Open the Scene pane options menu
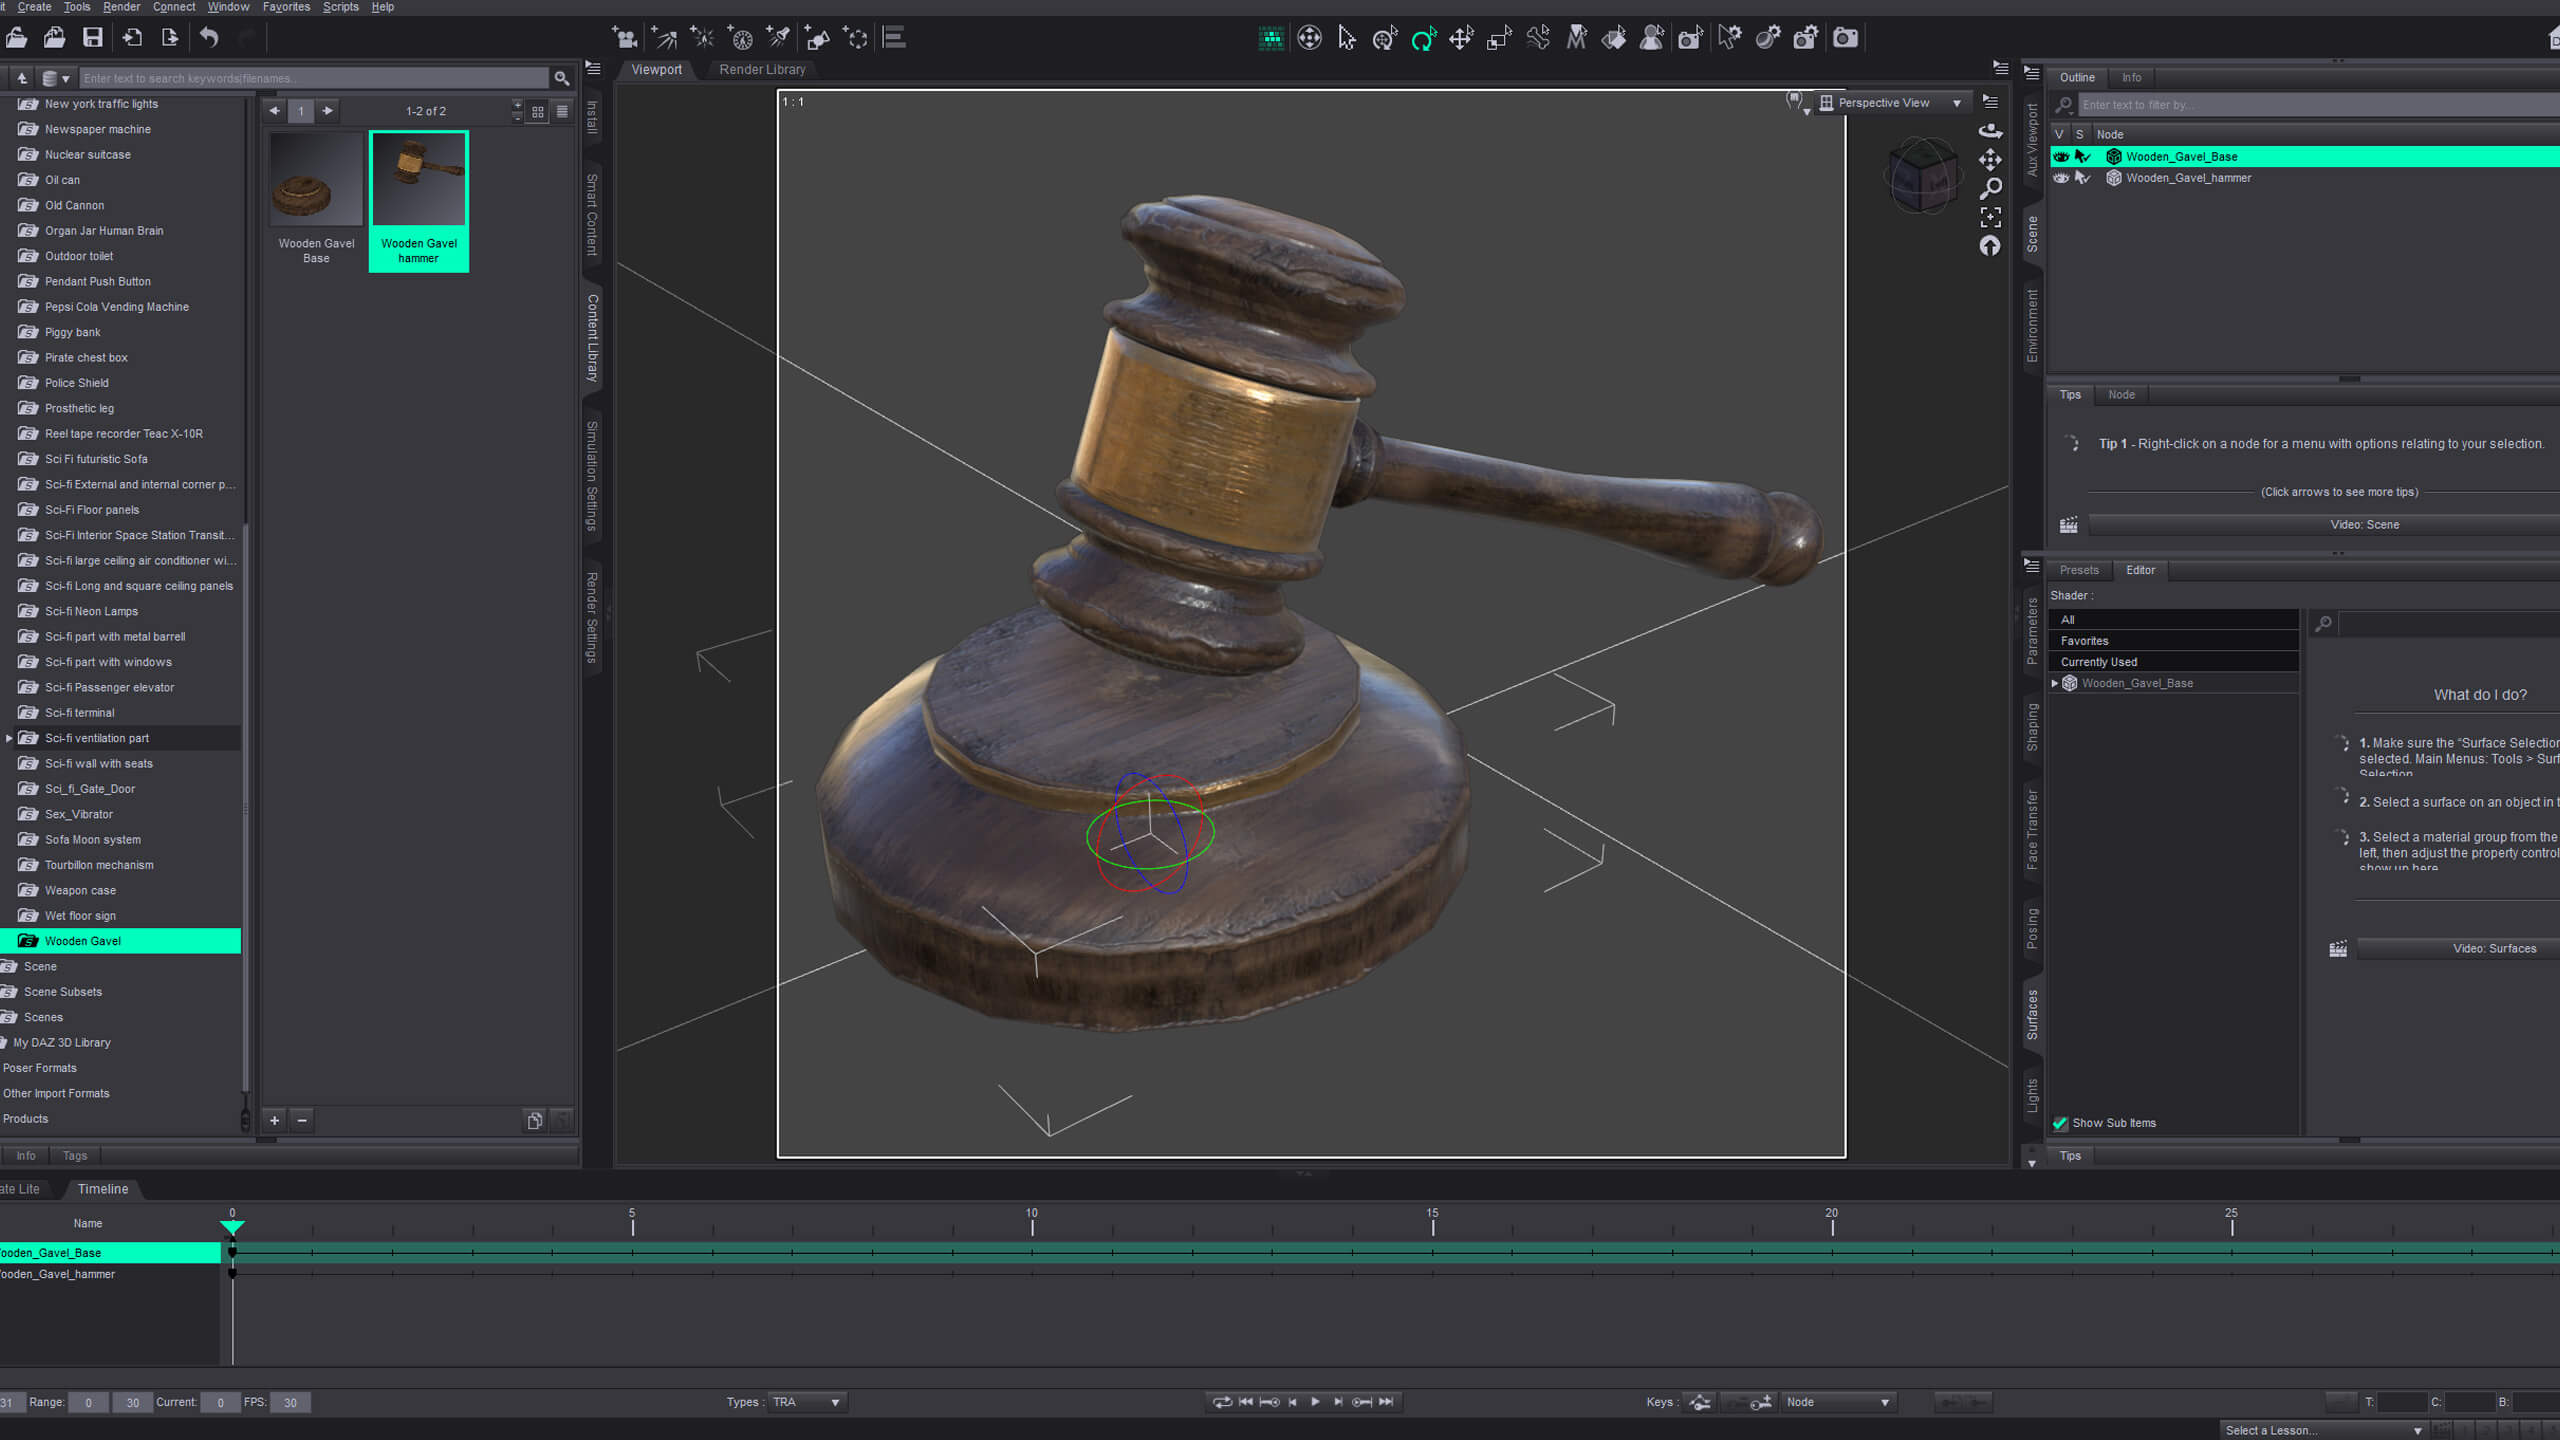The height and width of the screenshot is (1440, 2560). 2031,73
